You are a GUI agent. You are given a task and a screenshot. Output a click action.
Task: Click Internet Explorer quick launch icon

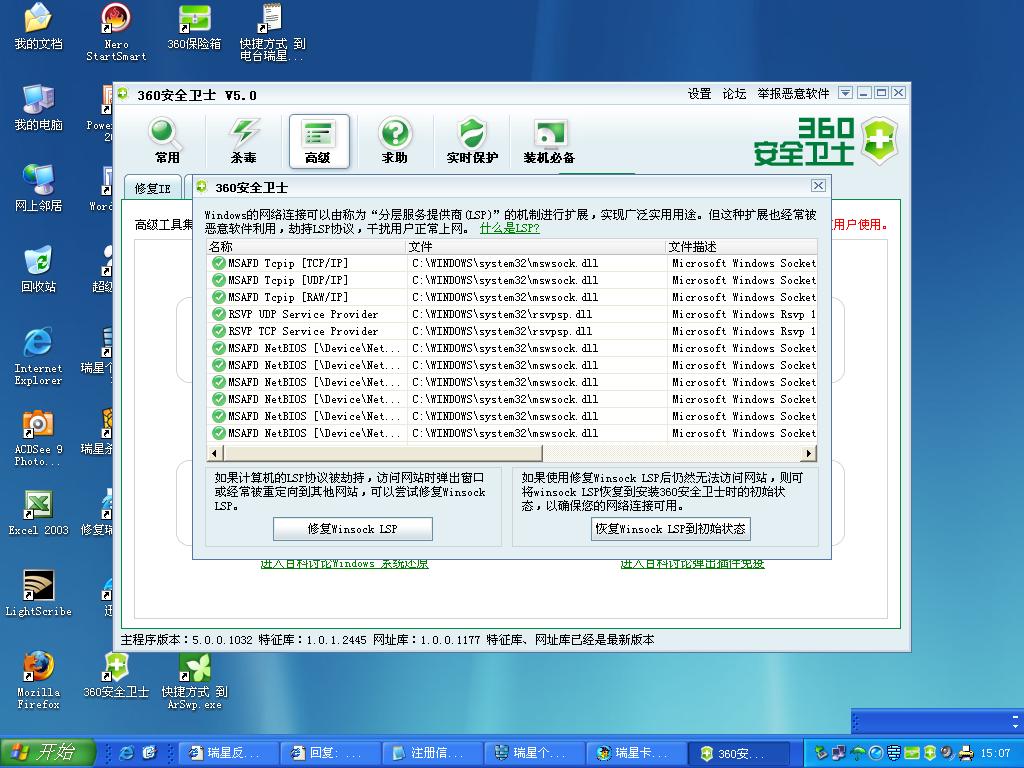tap(126, 753)
